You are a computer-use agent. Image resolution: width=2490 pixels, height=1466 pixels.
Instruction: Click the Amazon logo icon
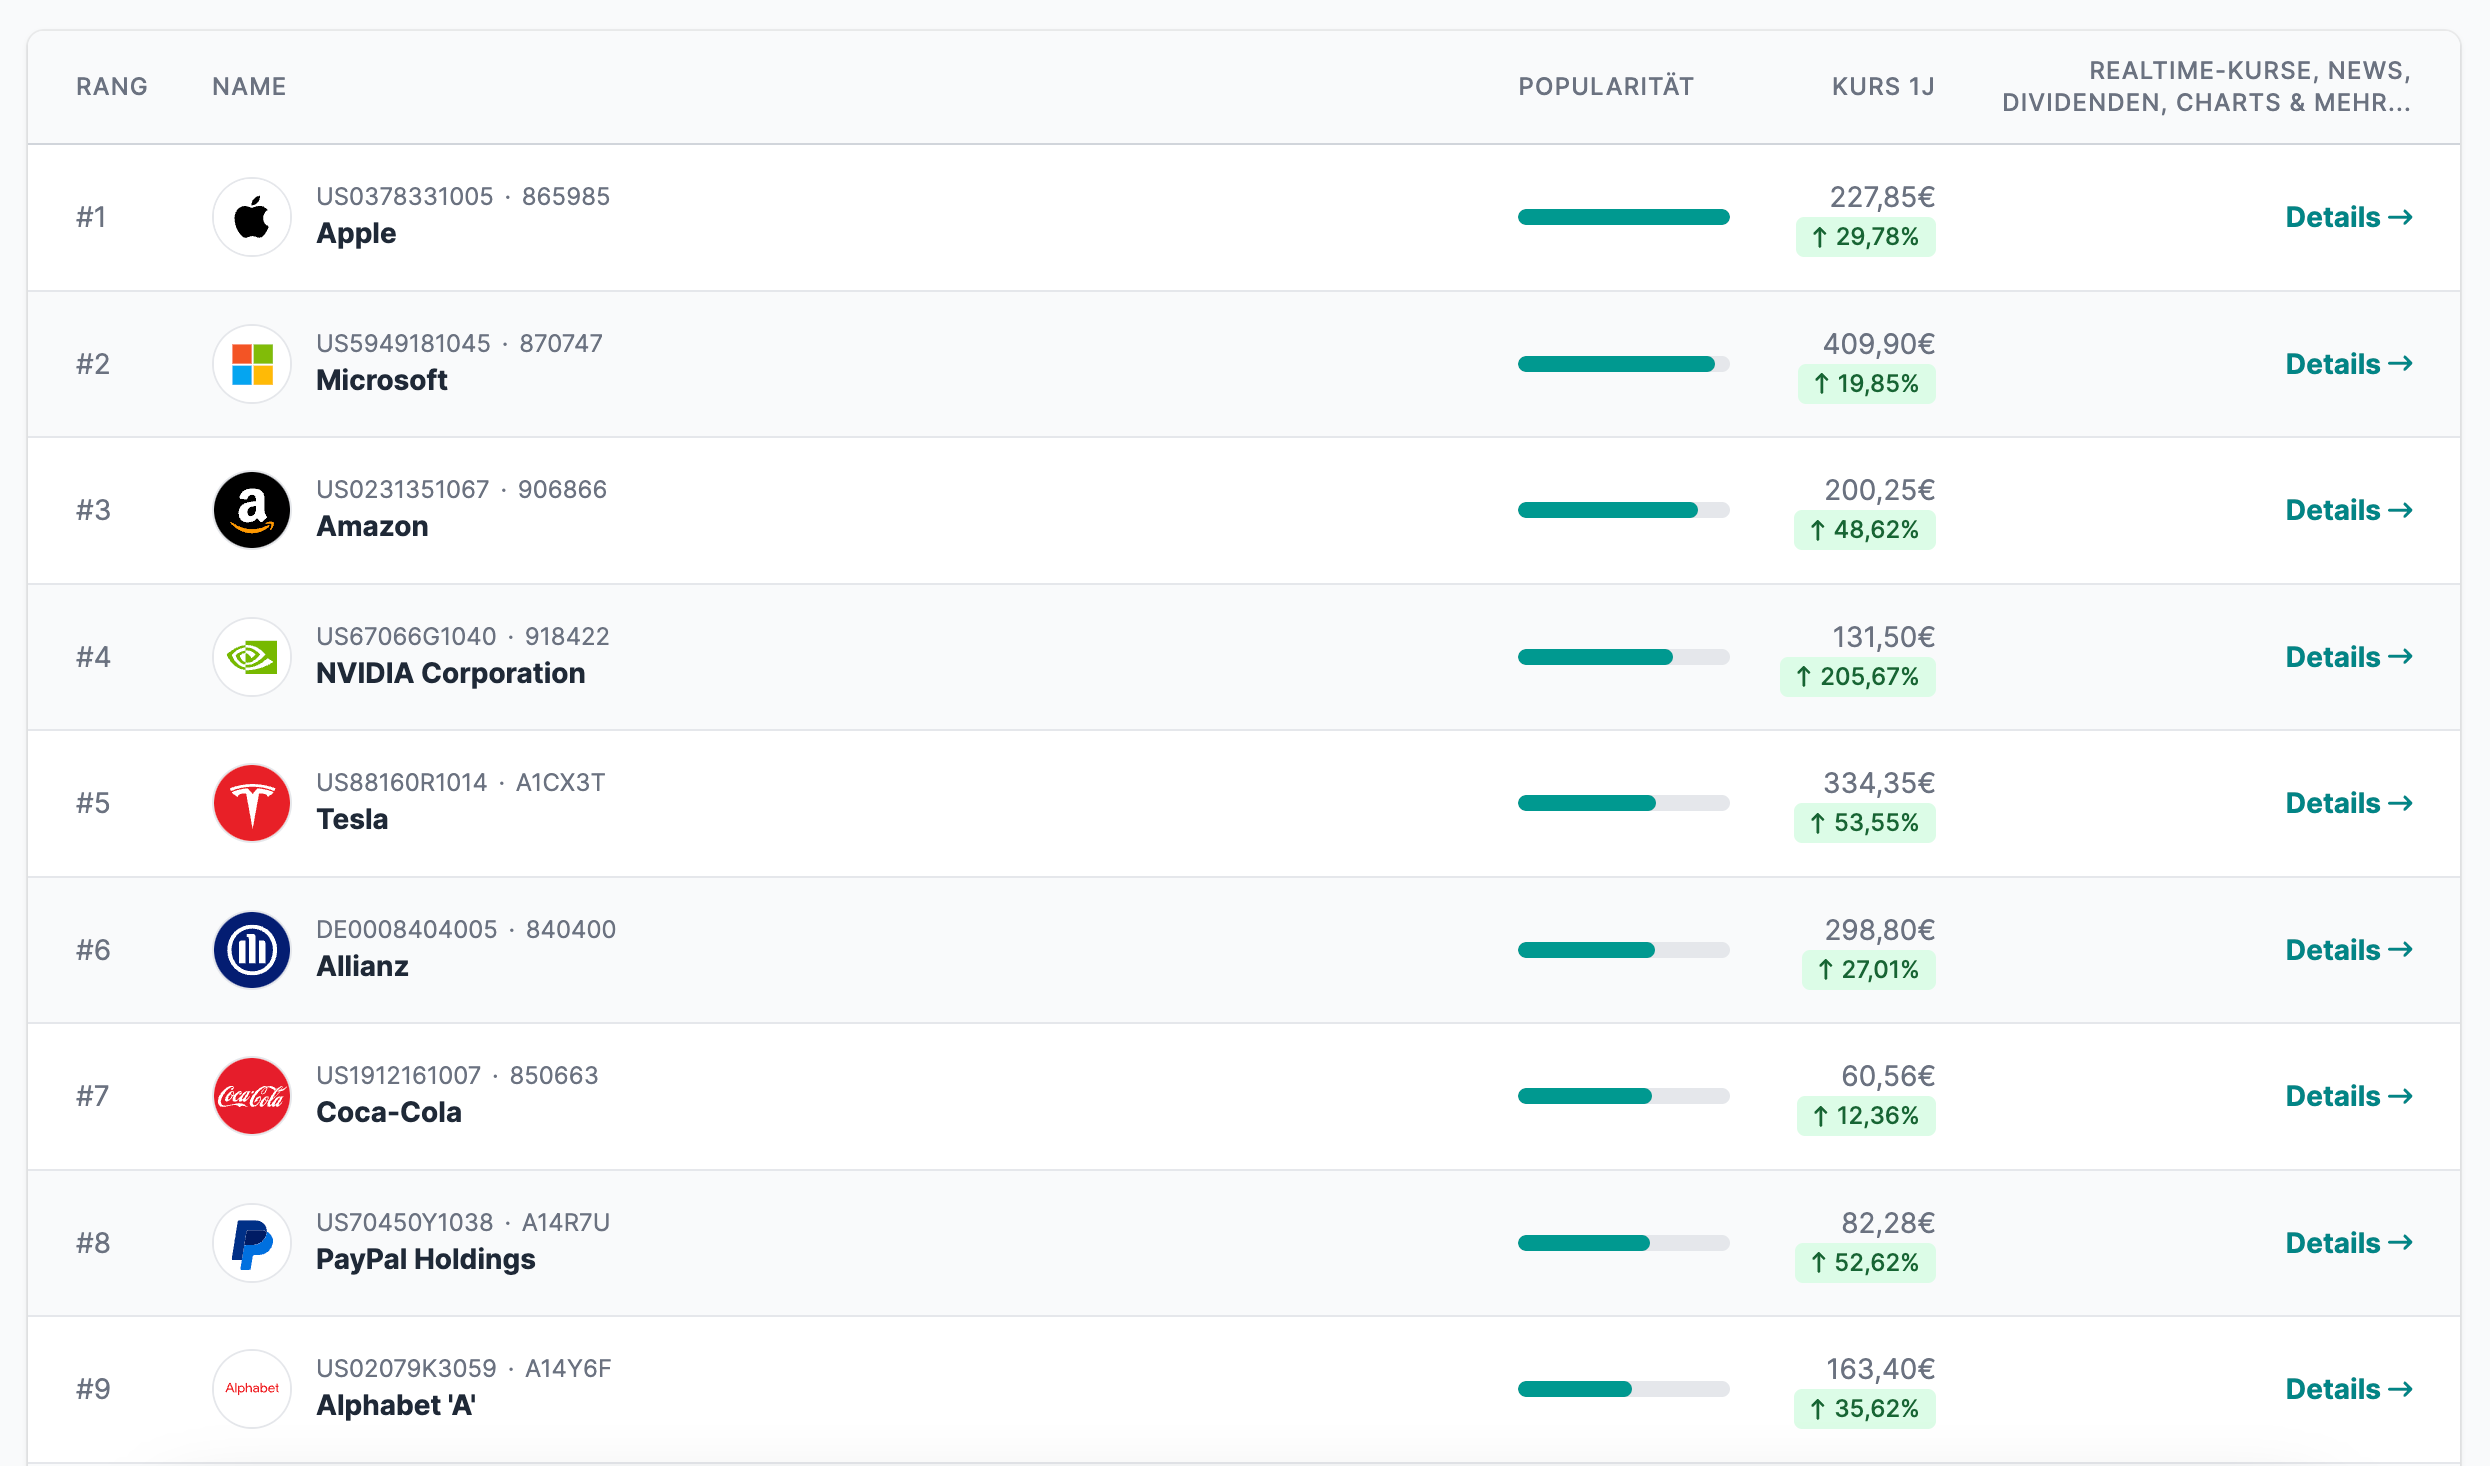[x=252, y=510]
